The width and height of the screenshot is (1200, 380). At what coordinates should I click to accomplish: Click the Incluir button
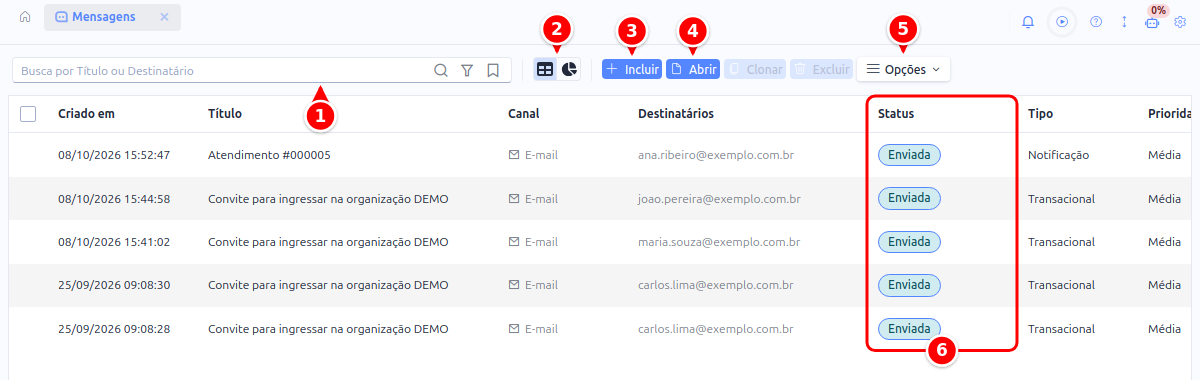[x=631, y=70]
